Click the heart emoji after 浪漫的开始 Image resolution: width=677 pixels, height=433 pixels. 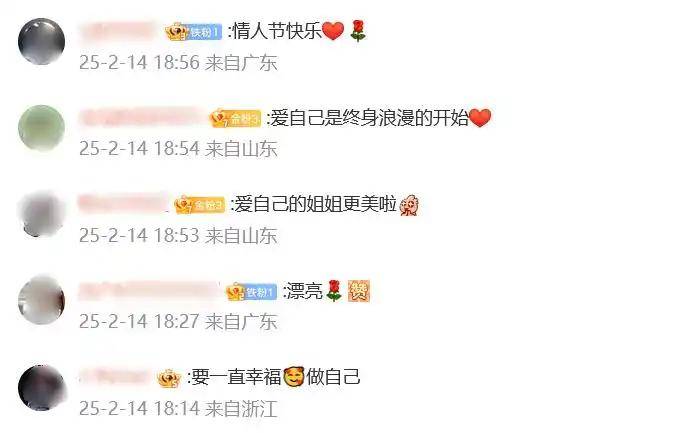click(480, 118)
